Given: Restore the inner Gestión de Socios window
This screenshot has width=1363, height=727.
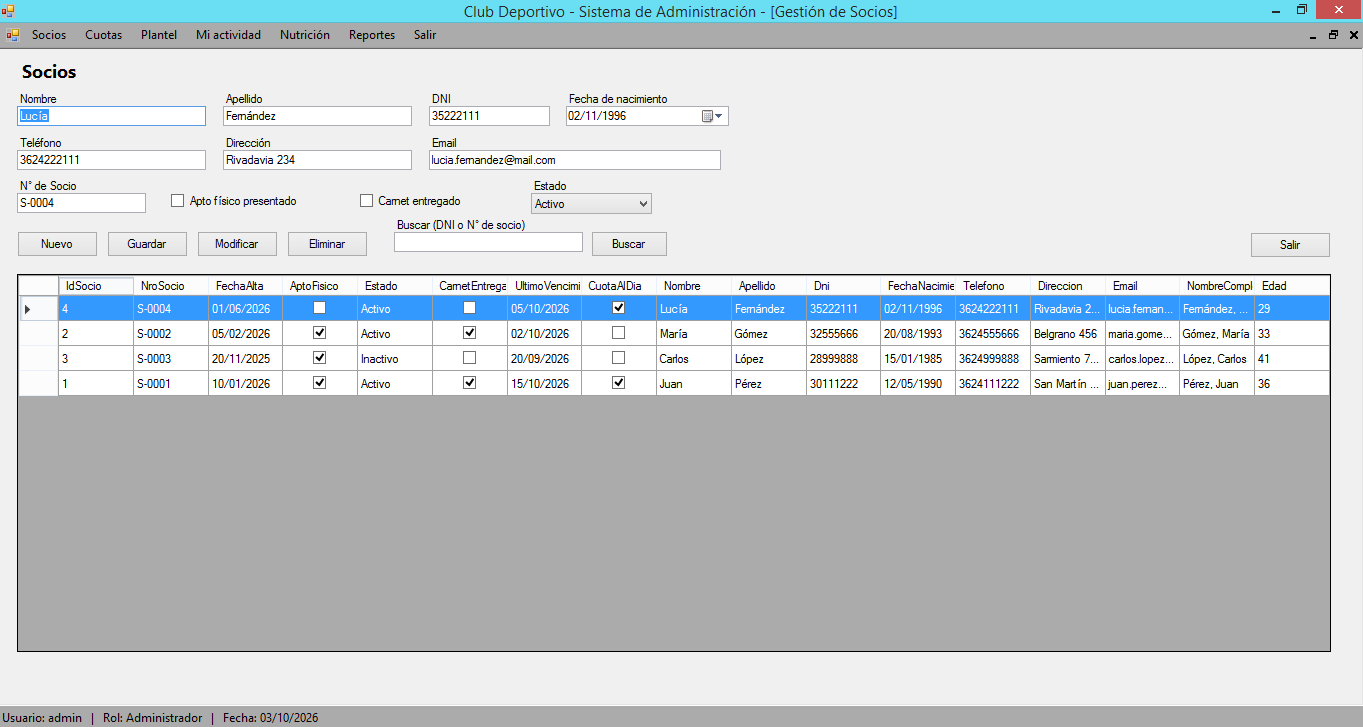Looking at the screenshot, I should (x=1333, y=35).
